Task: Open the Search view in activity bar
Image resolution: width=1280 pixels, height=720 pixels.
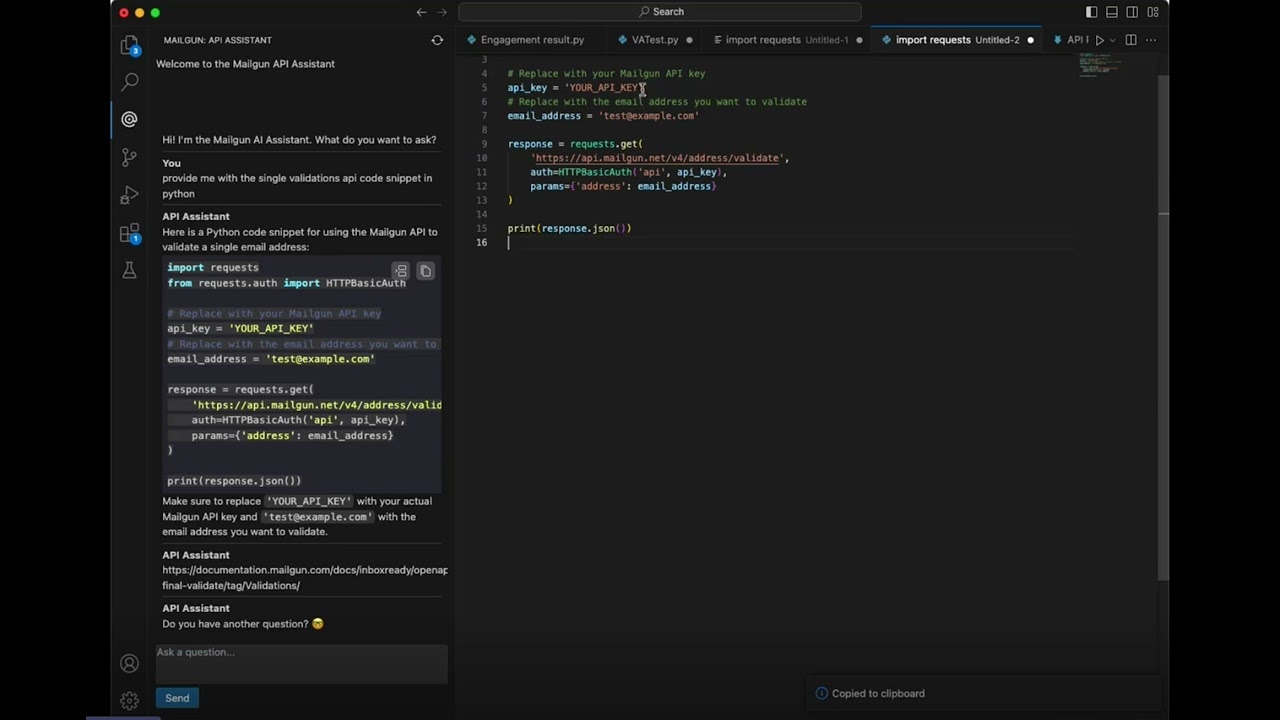Action: [x=129, y=82]
